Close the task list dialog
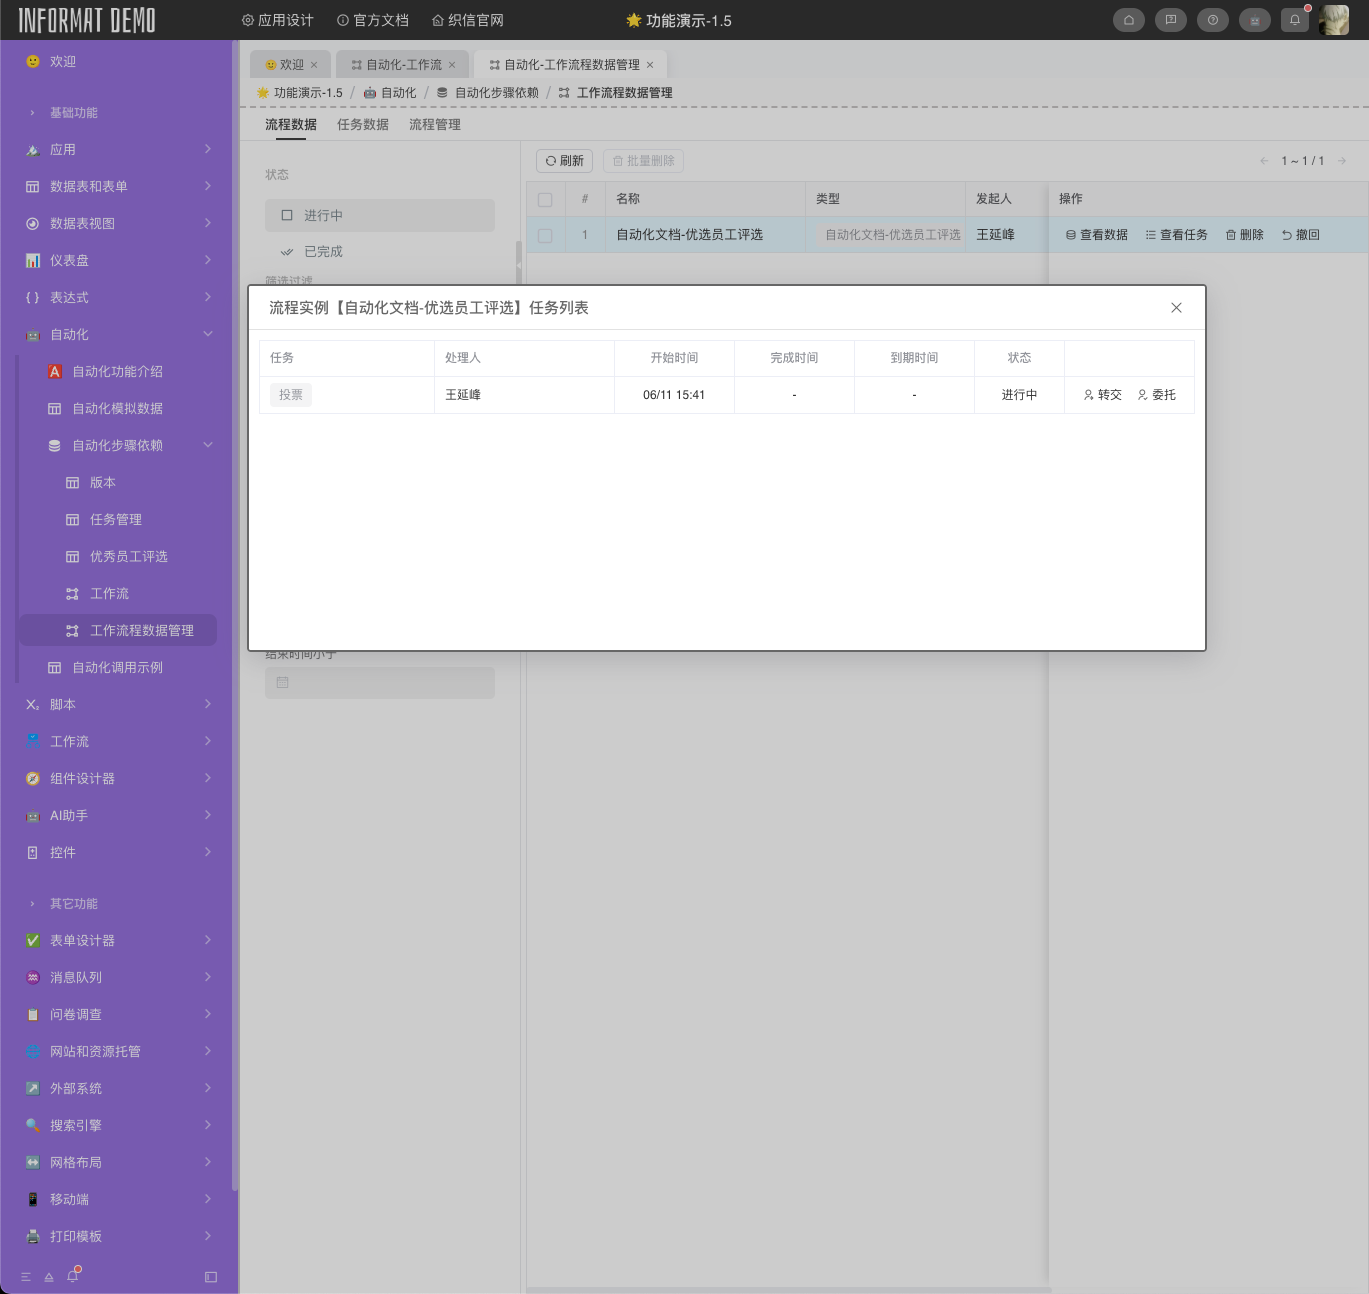The image size is (1369, 1294). [x=1176, y=308]
